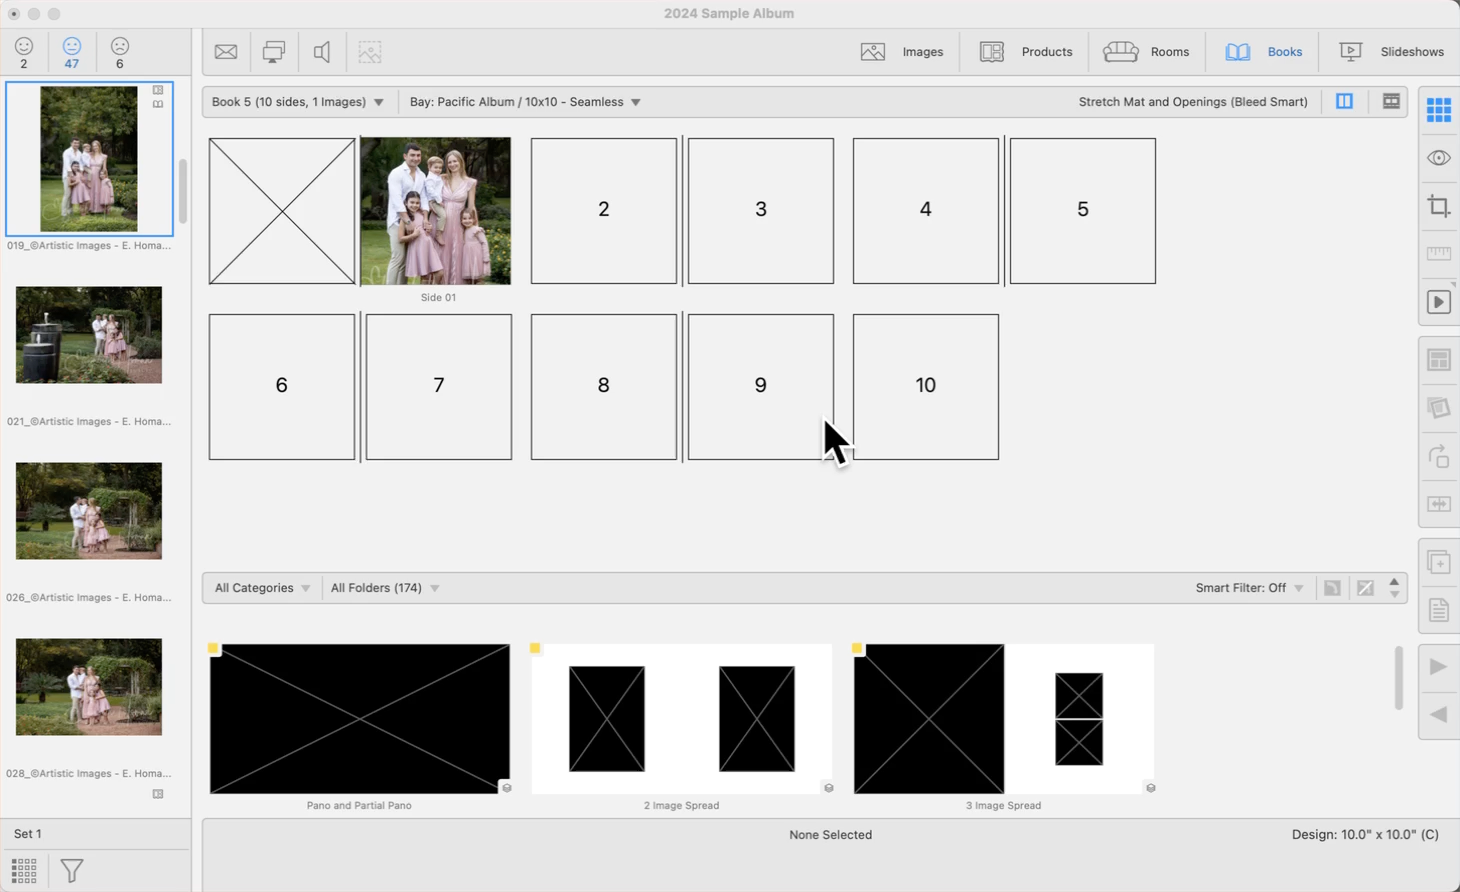The height and width of the screenshot is (892, 1460).
Task: Click the envelope email icon in toolbar
Action: [x=226, y=52]
